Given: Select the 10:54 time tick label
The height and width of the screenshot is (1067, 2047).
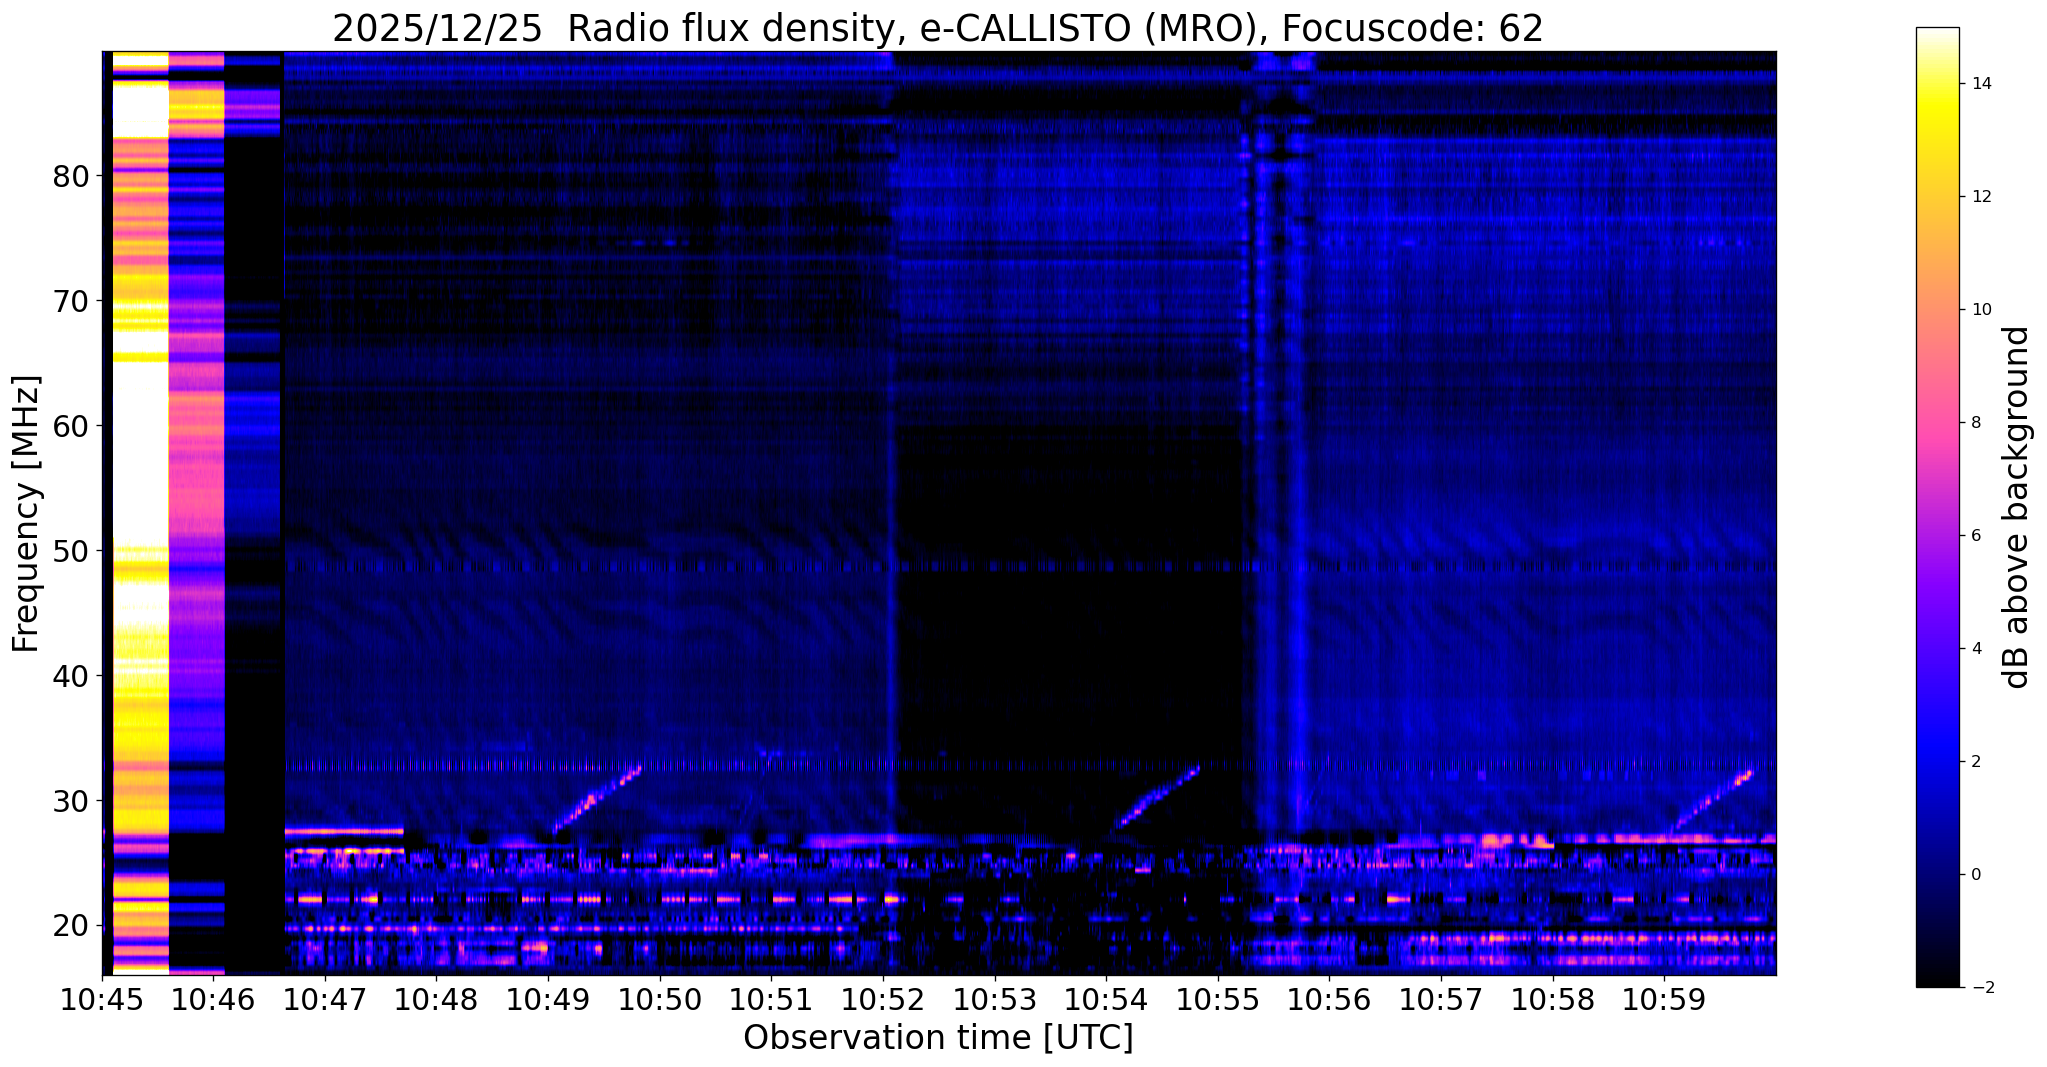Looking at the screenshot, I should pyautogui.click(x=1106, y=1000).
